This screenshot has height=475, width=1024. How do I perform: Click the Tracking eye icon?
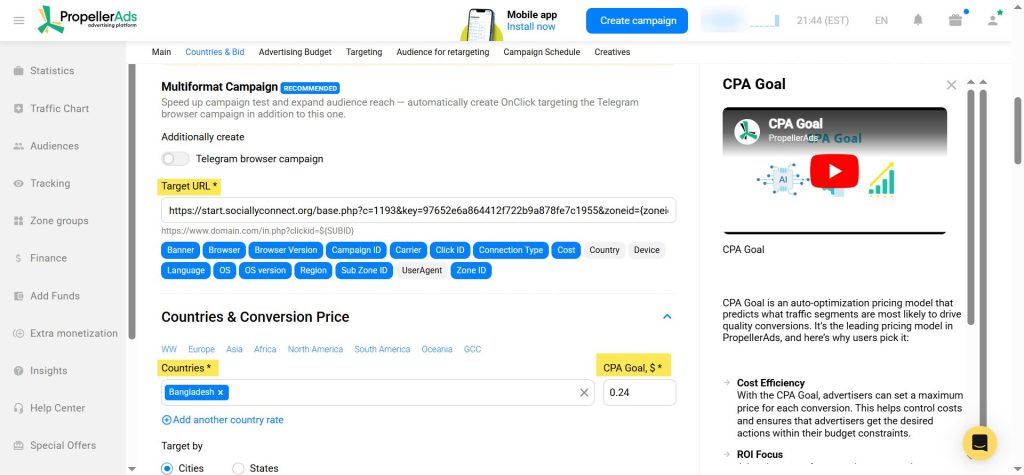18,184
